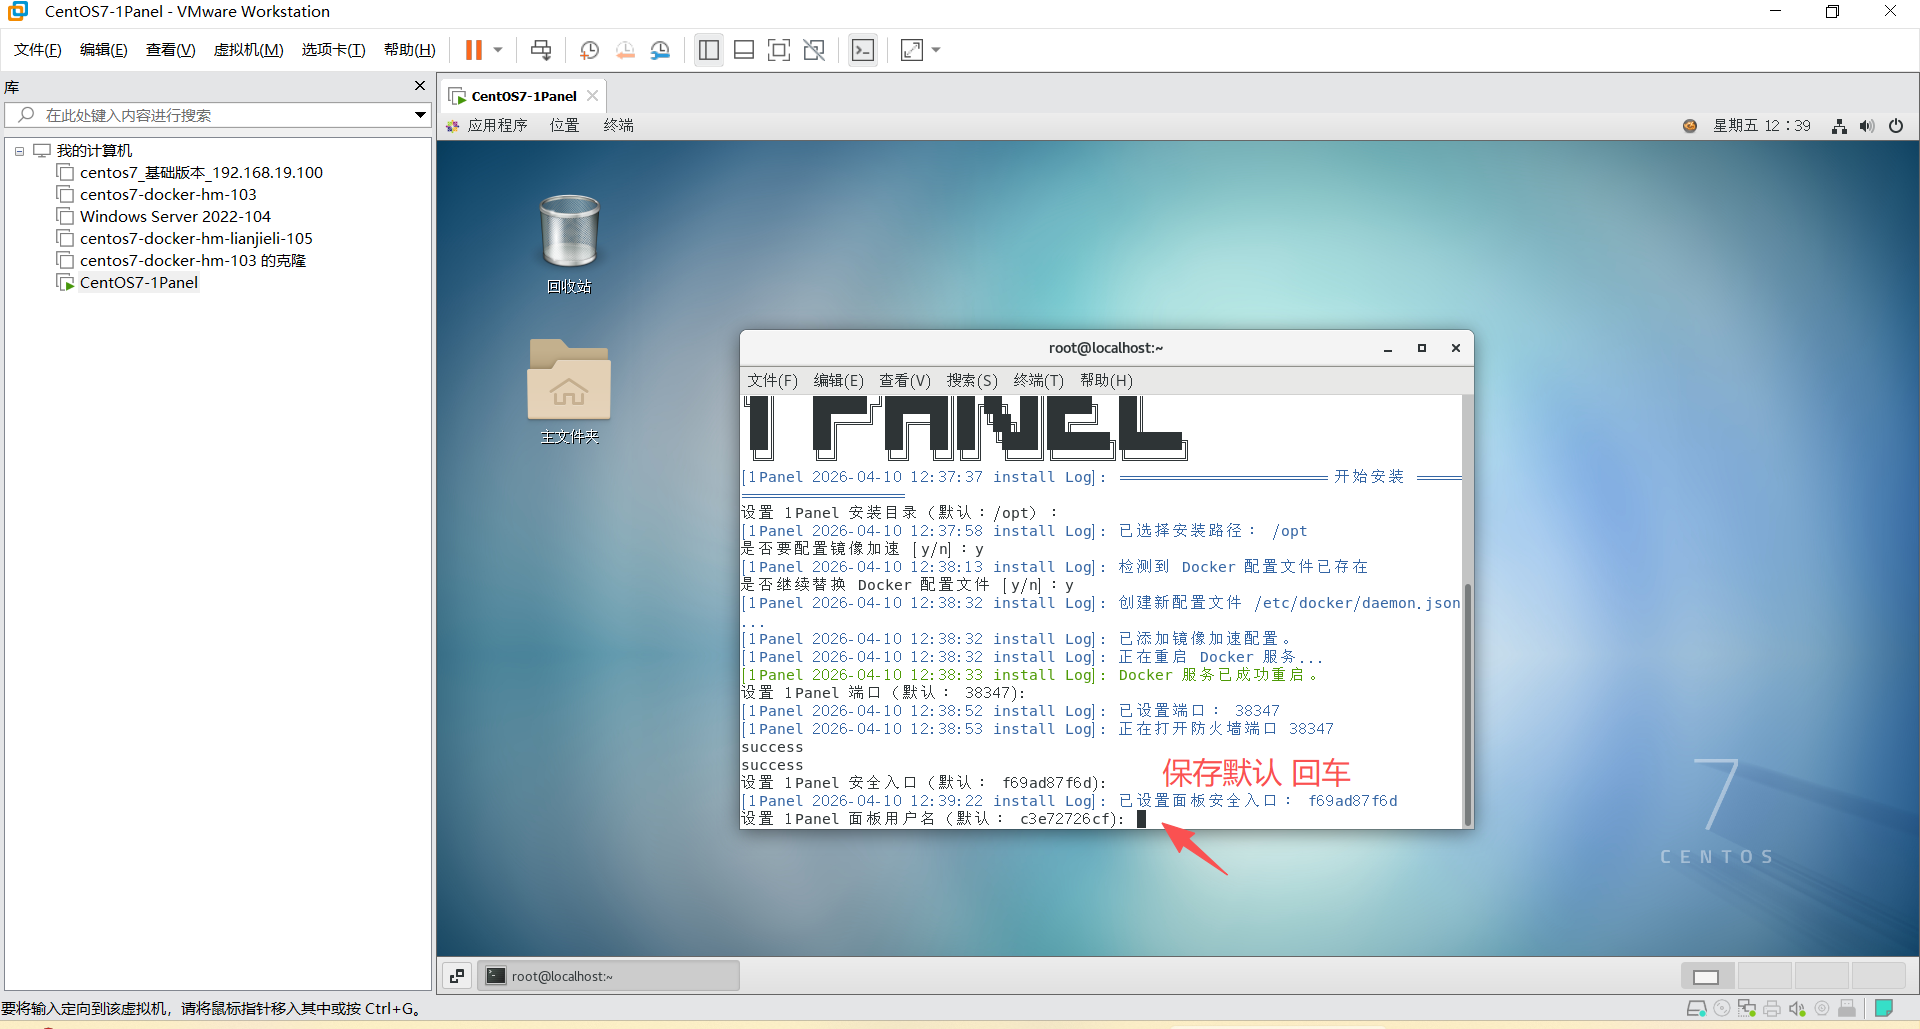Click the show desktop icon in CentOS taskbar
The width and height of the screenshot is (1920, 1029).
pos(457,976)
